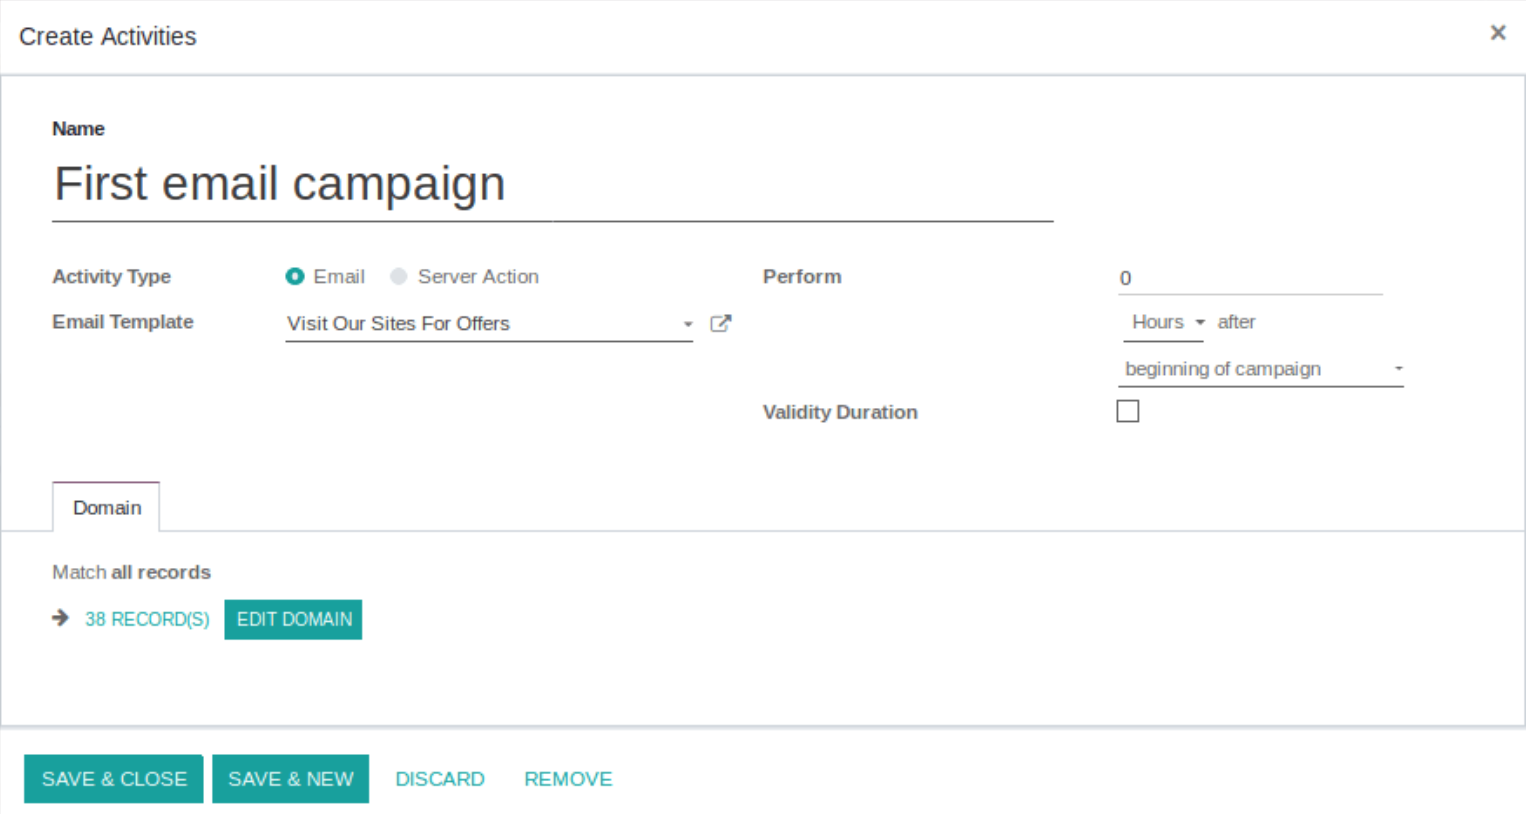Open the 38 RECORD(S) link
This screenshot has width=1530, height=814.
(147, 619)
